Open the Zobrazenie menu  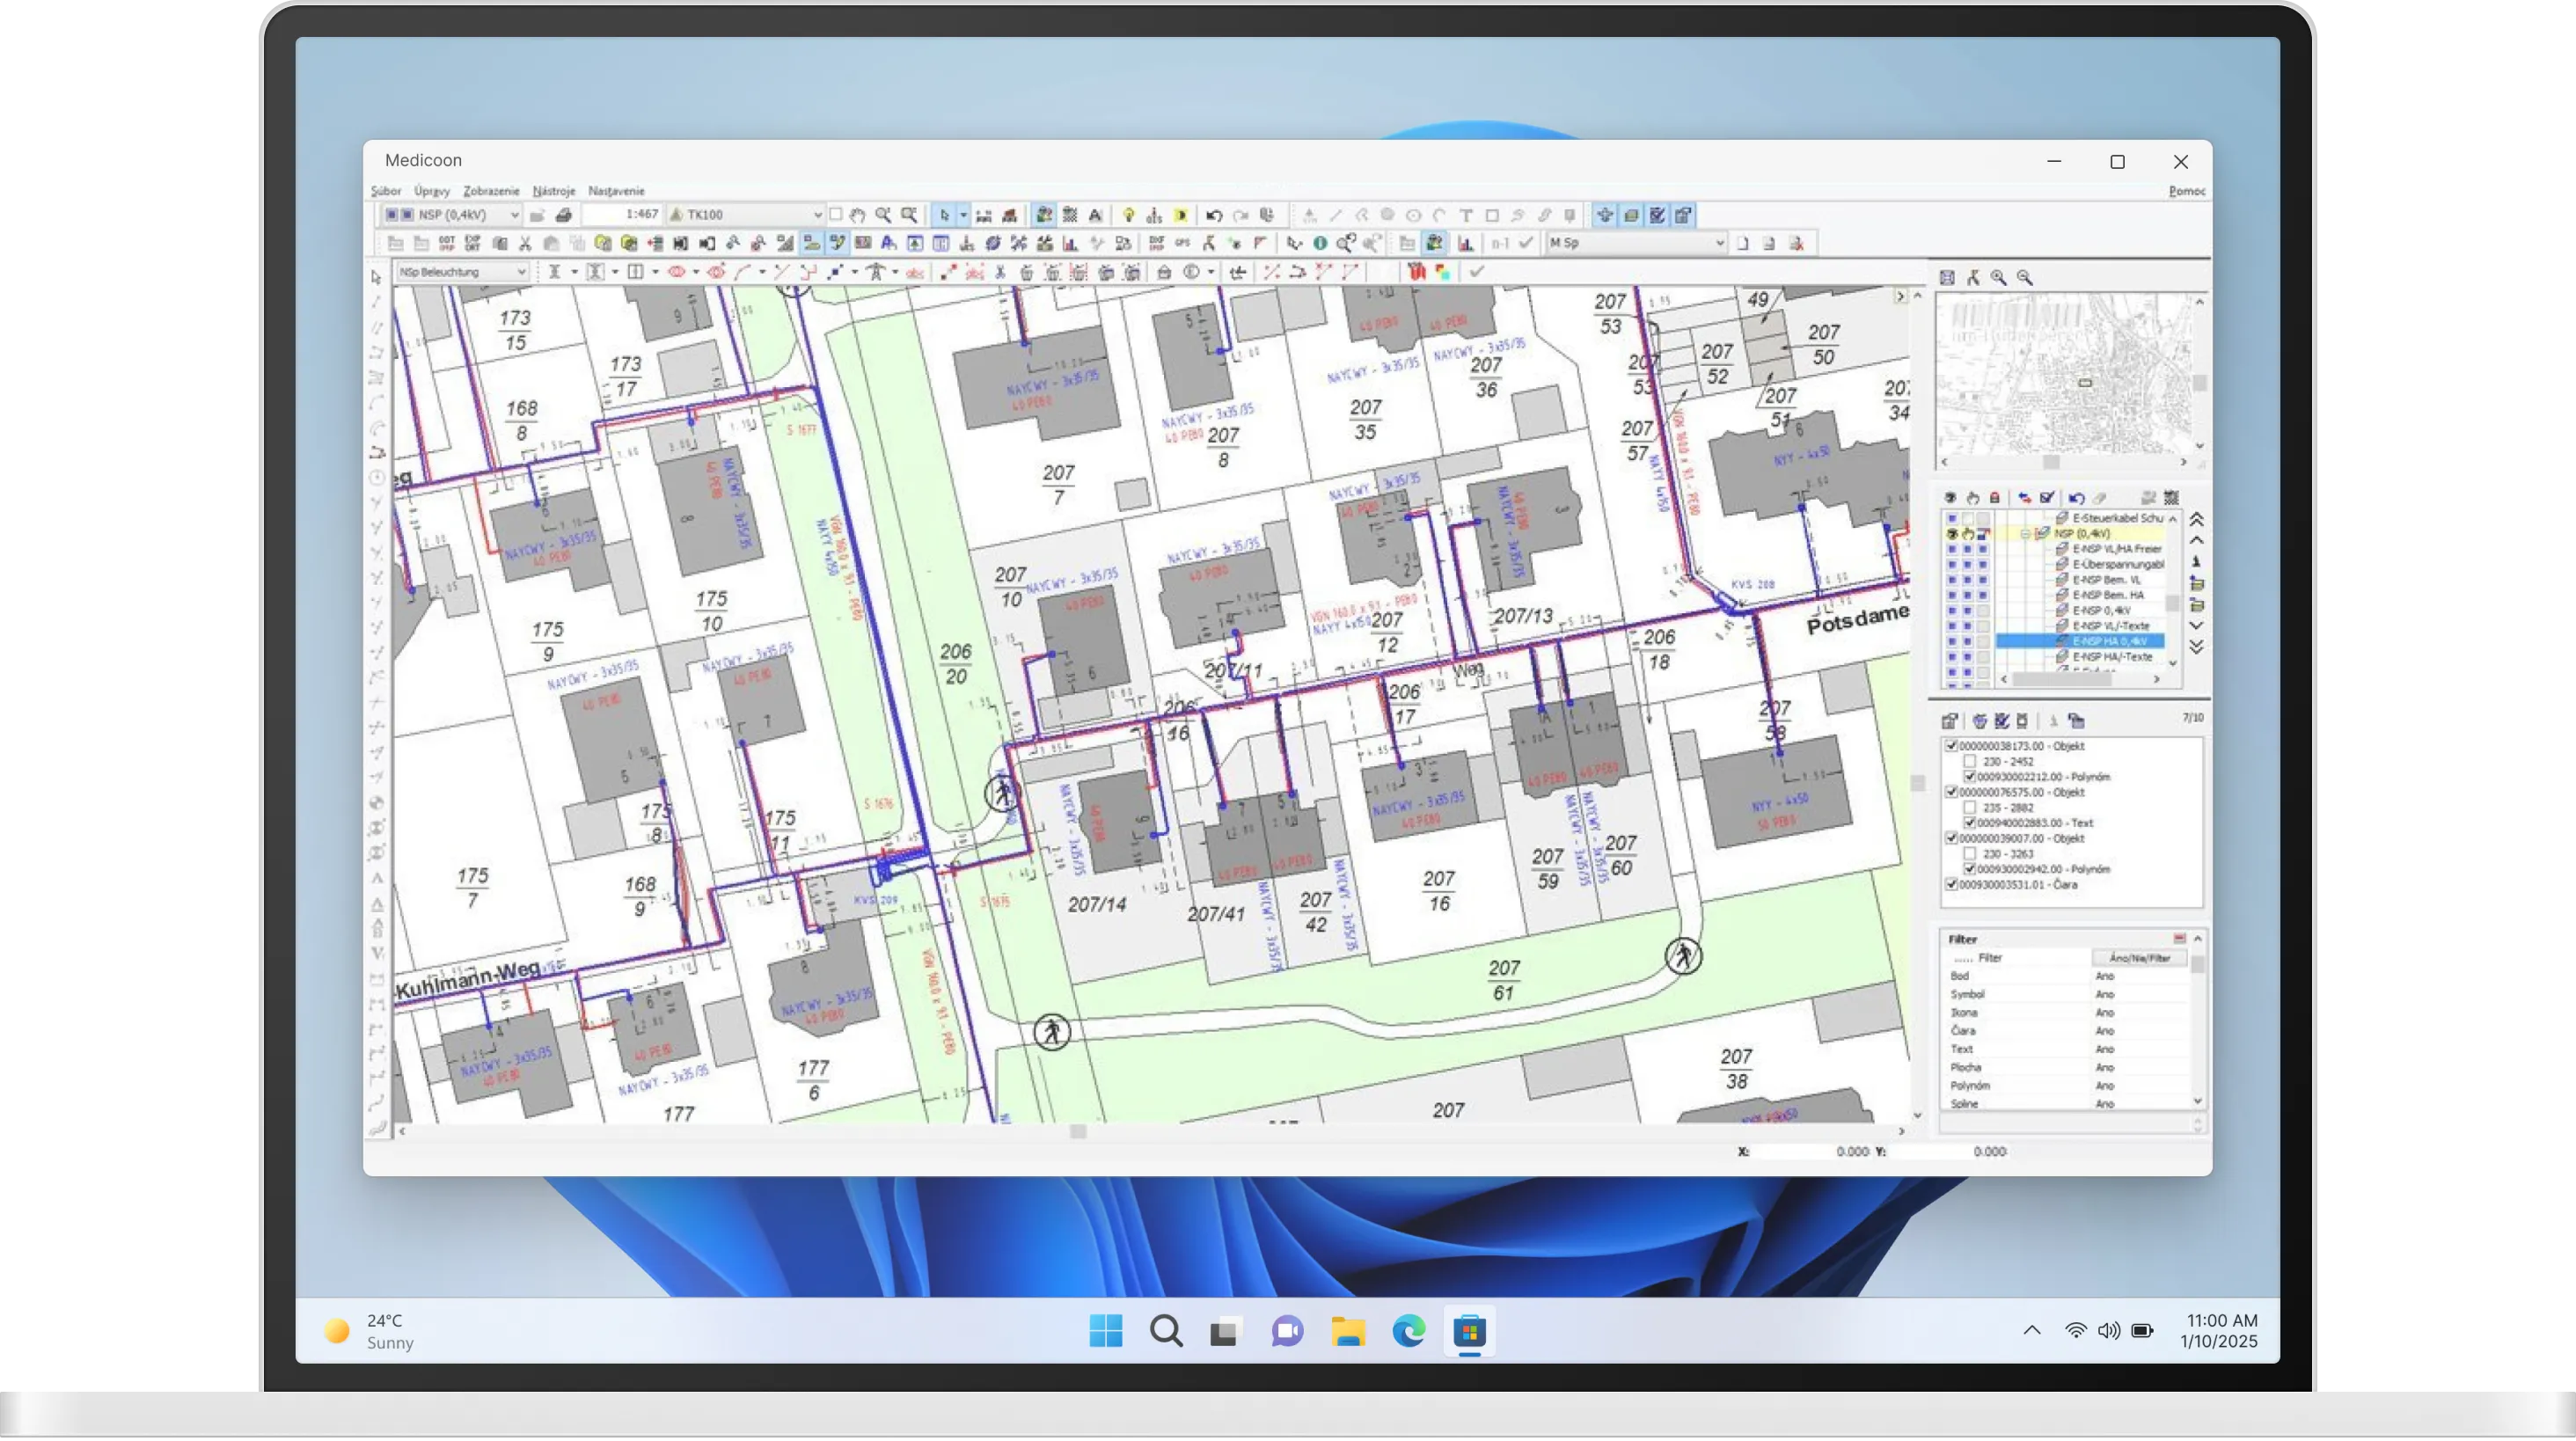point(491,191)
